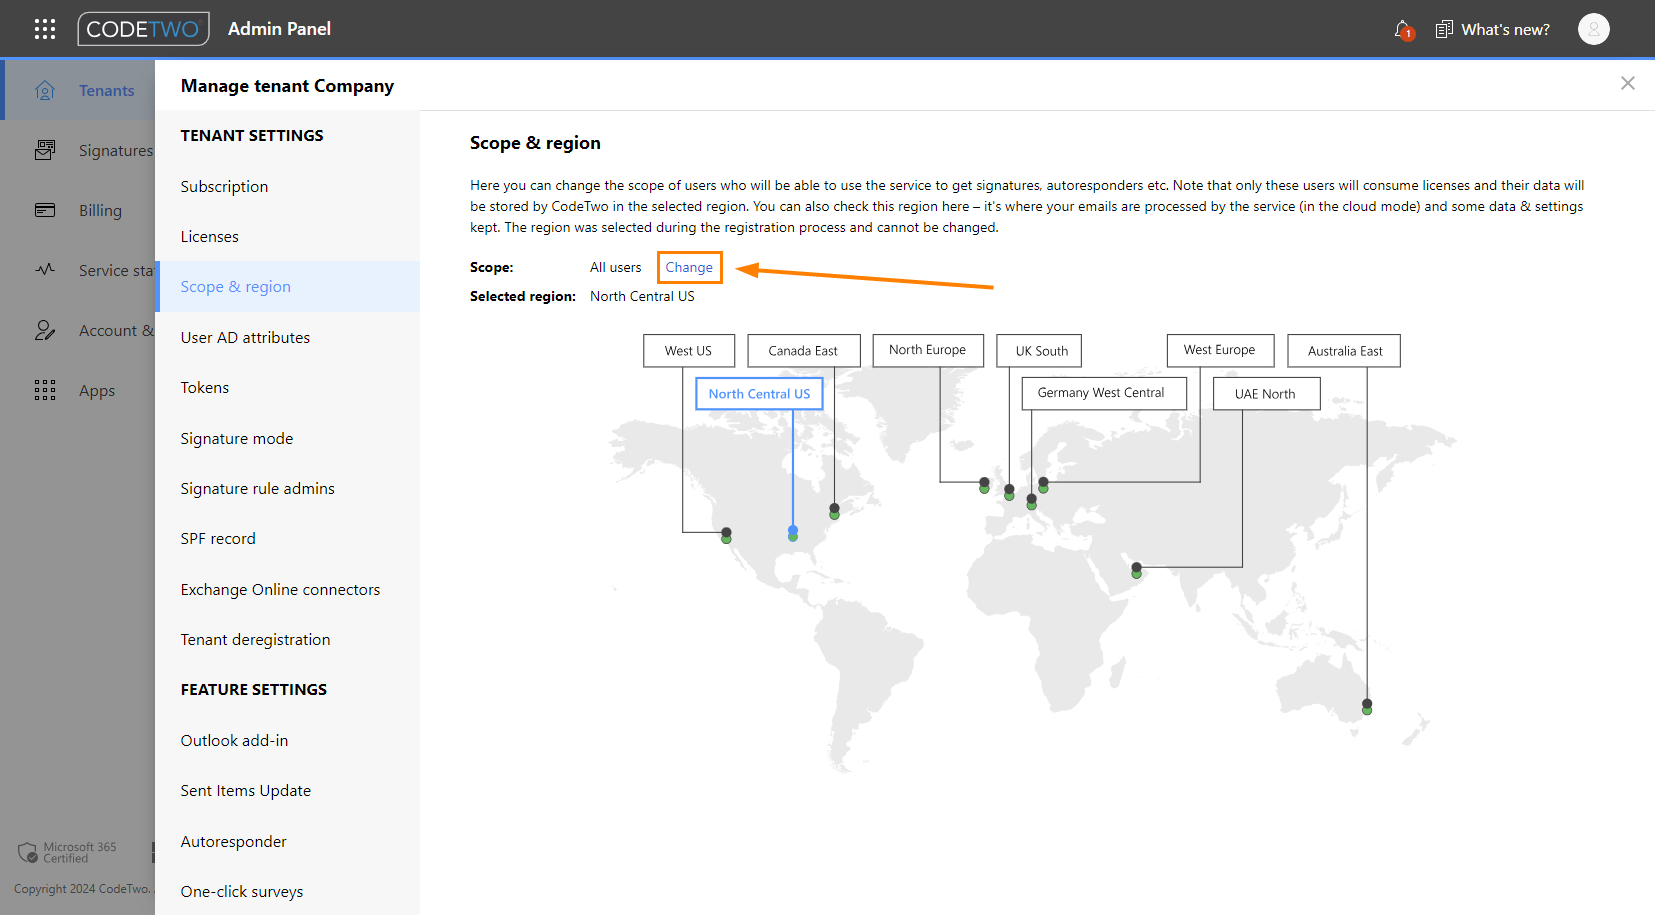Viewport: 1655px width, 915px height.
Task: Open the app launcher grid icon
Action: pyautogui.click(x=45, y=29)
